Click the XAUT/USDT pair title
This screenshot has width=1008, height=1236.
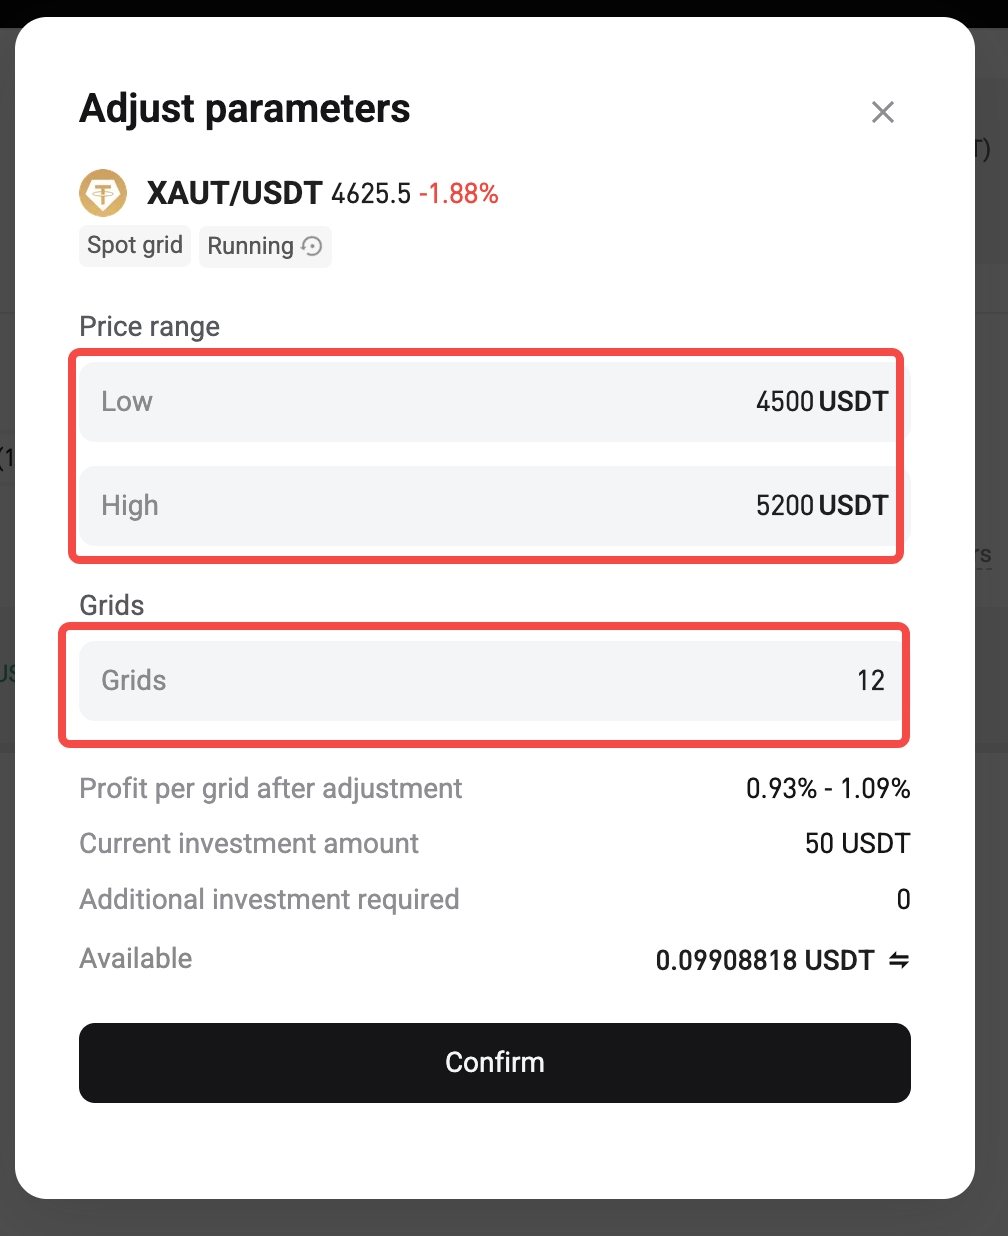[x=235, y=192]
